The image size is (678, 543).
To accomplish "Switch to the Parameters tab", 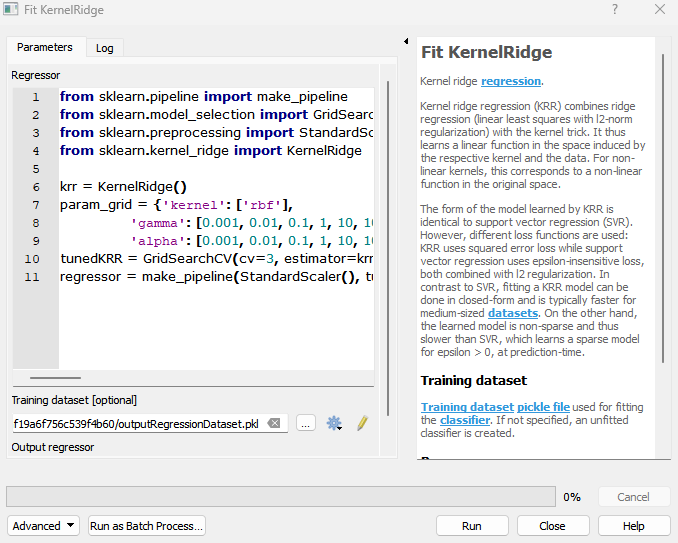I will [x=45, y=47].
